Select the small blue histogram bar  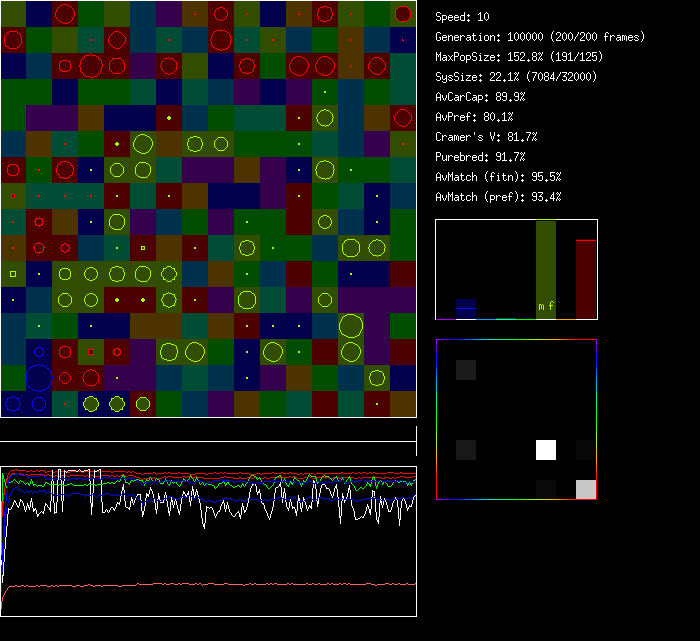click(465, 309)
